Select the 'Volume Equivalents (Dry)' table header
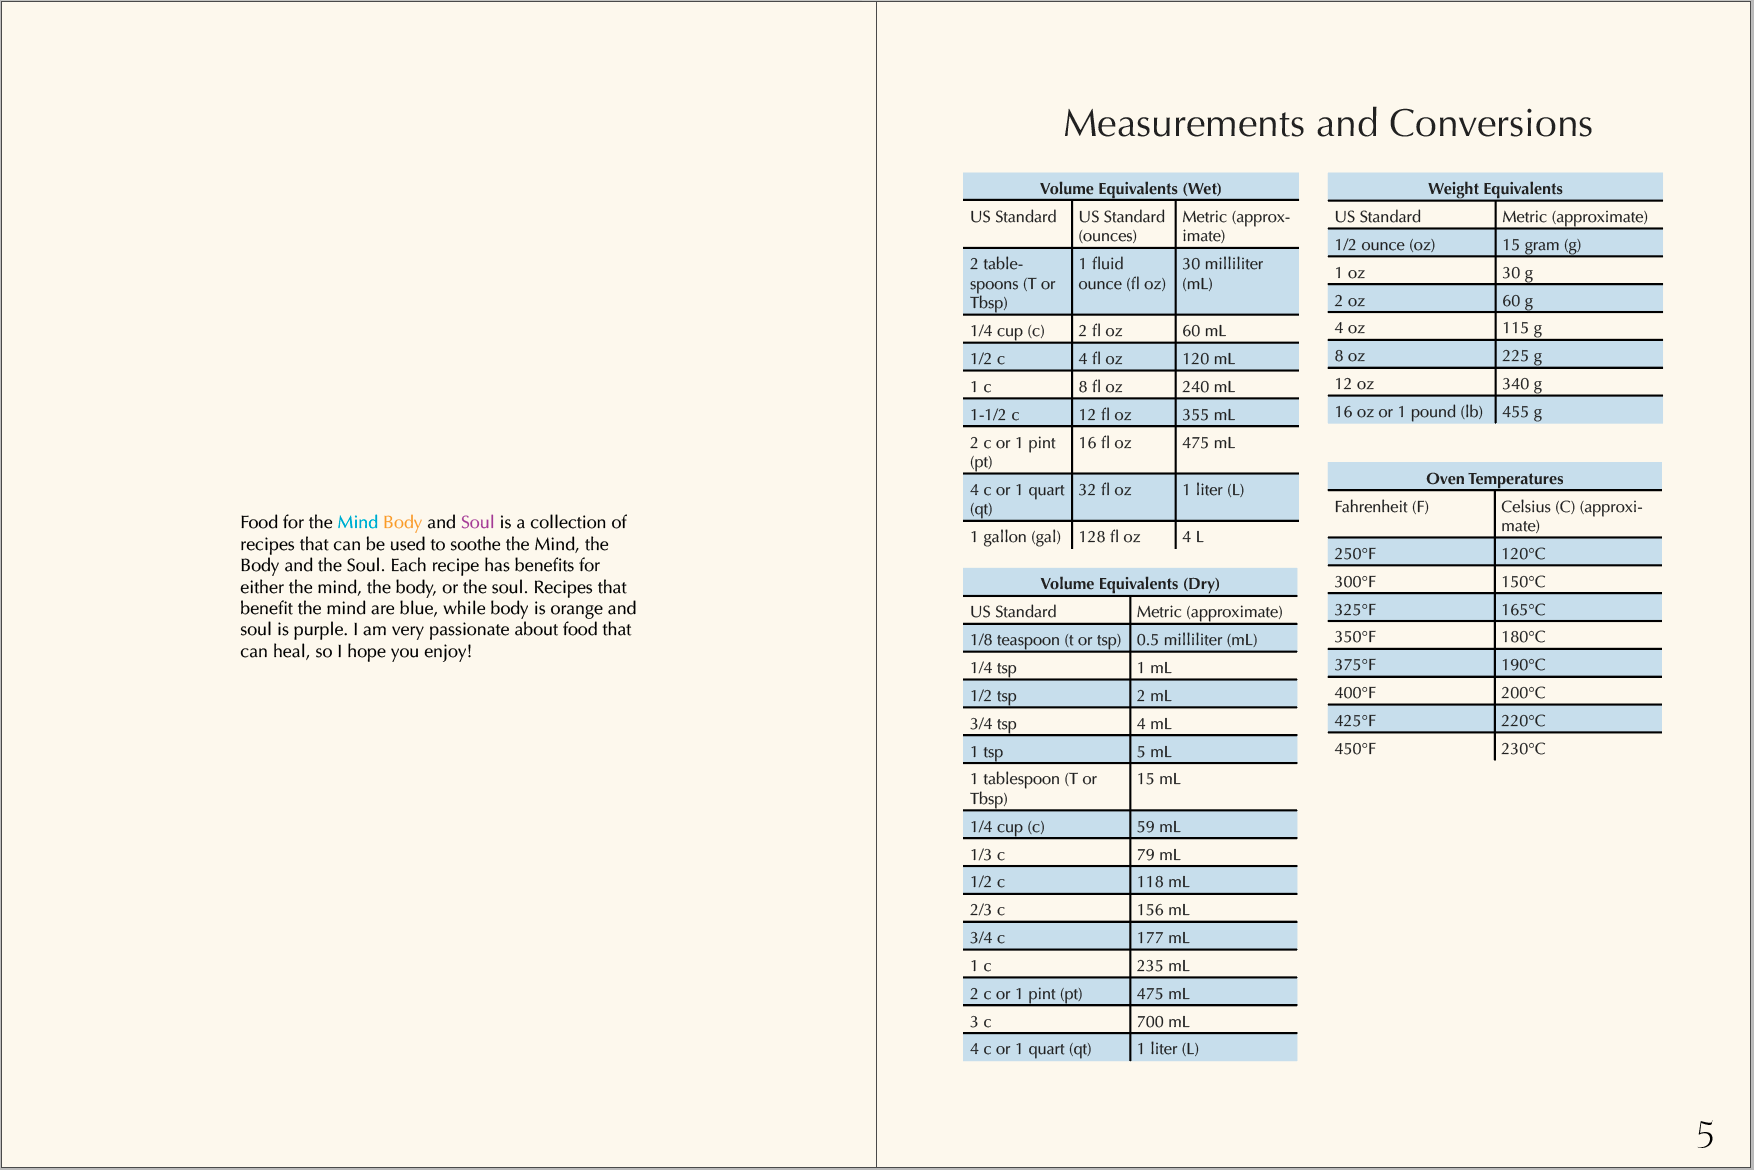The image size is (1754, 1170). (x=1130, y=583)
